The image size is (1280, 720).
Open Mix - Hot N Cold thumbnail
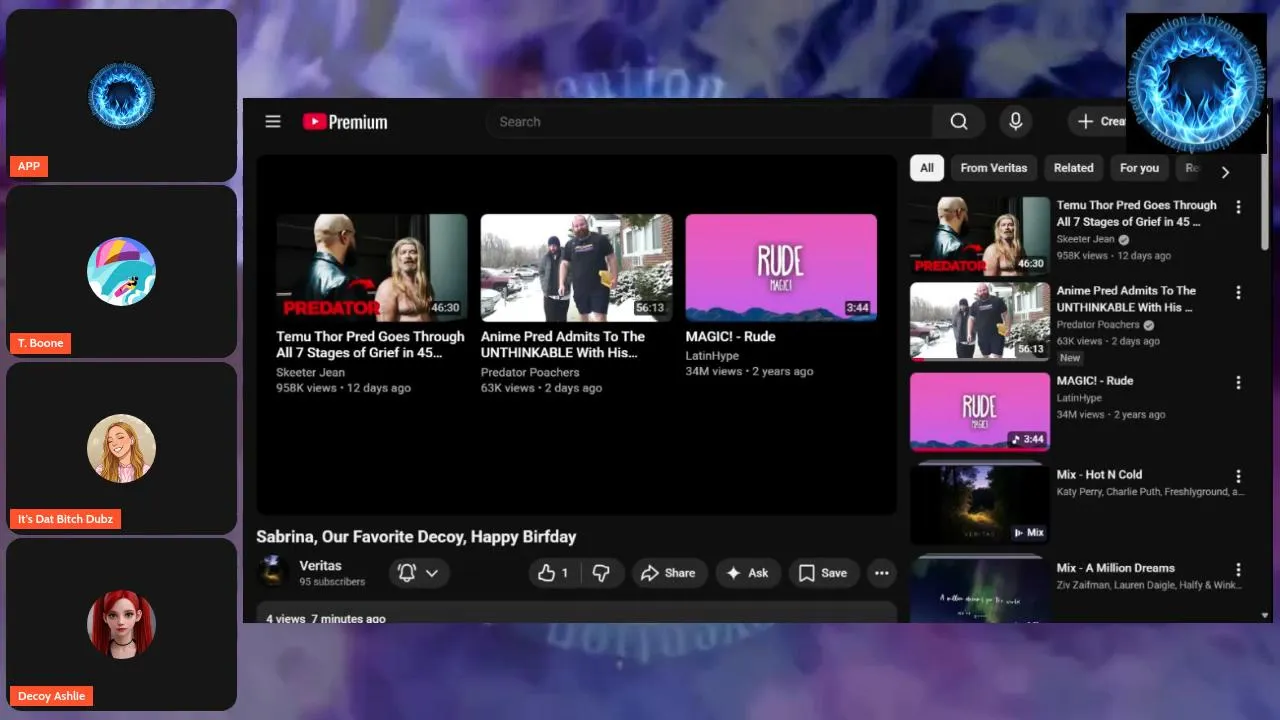point(980,503)
